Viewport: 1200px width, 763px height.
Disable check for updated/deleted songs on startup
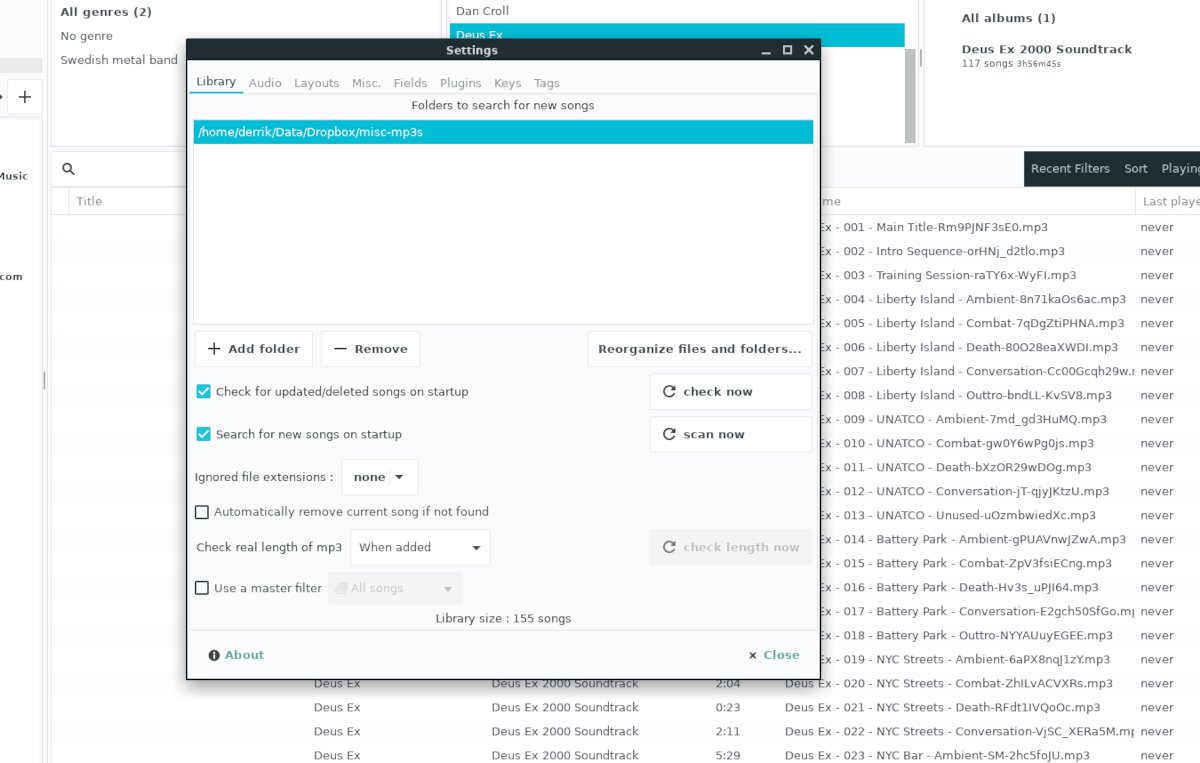203,392
